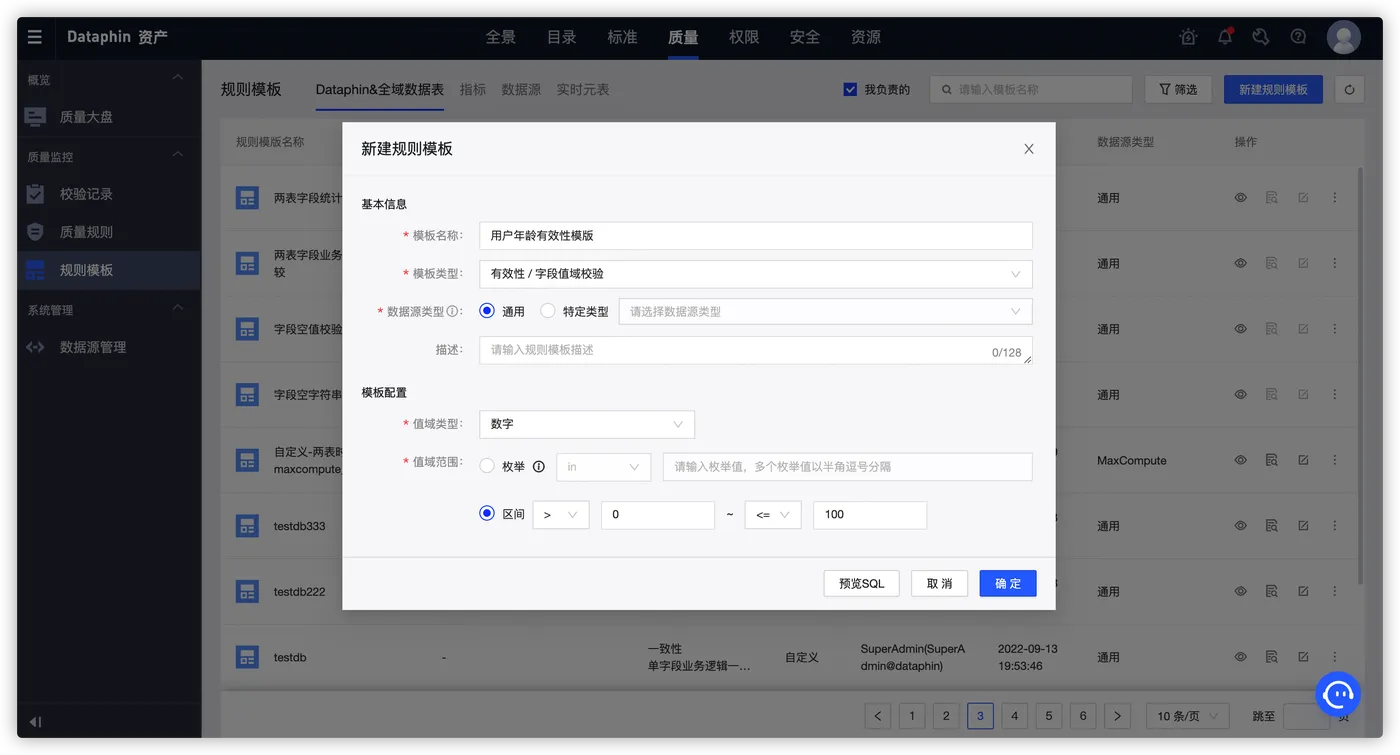Open the help question-mark icon
Viewport: 1400px width, 755px height.
coord(1298,37)
